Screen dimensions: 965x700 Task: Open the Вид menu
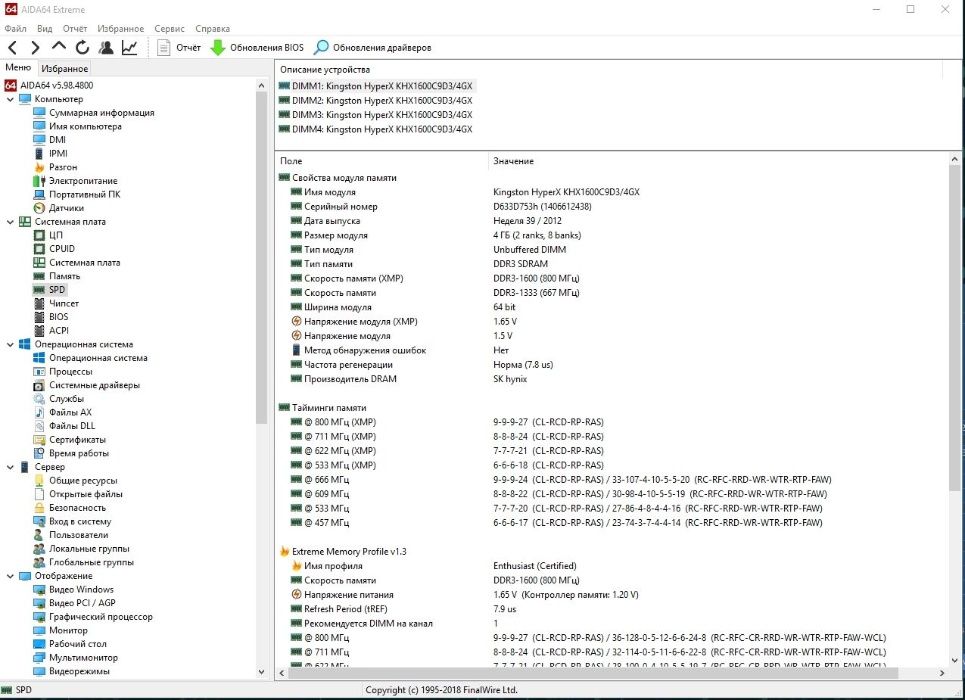(44, 28)
